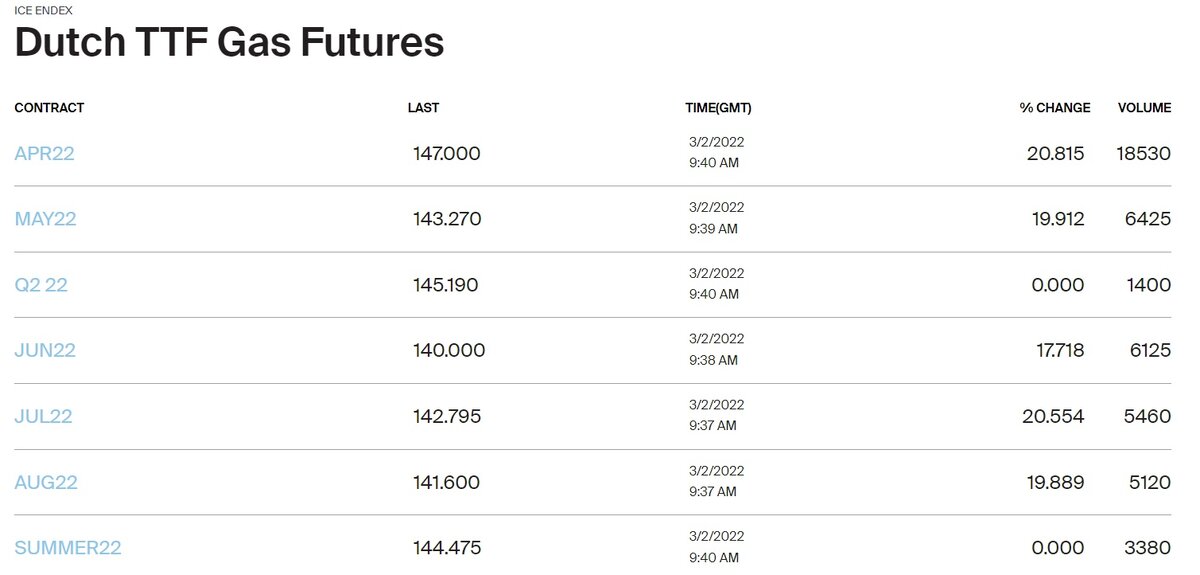Open the AUG22 contract link
The width and height of the screenshot is (1200, 575).
coord(46,483)
